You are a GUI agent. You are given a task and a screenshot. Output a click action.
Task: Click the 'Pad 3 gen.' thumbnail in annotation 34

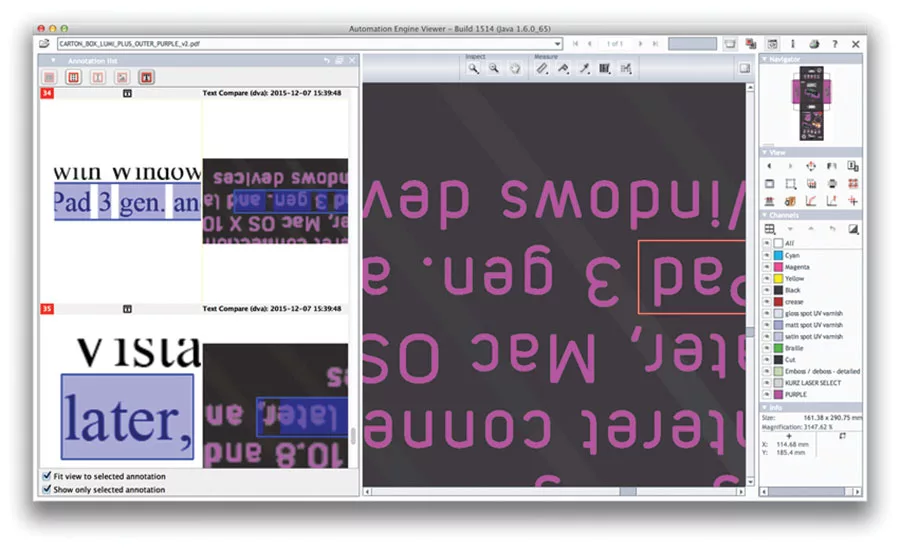pos(127,202)
